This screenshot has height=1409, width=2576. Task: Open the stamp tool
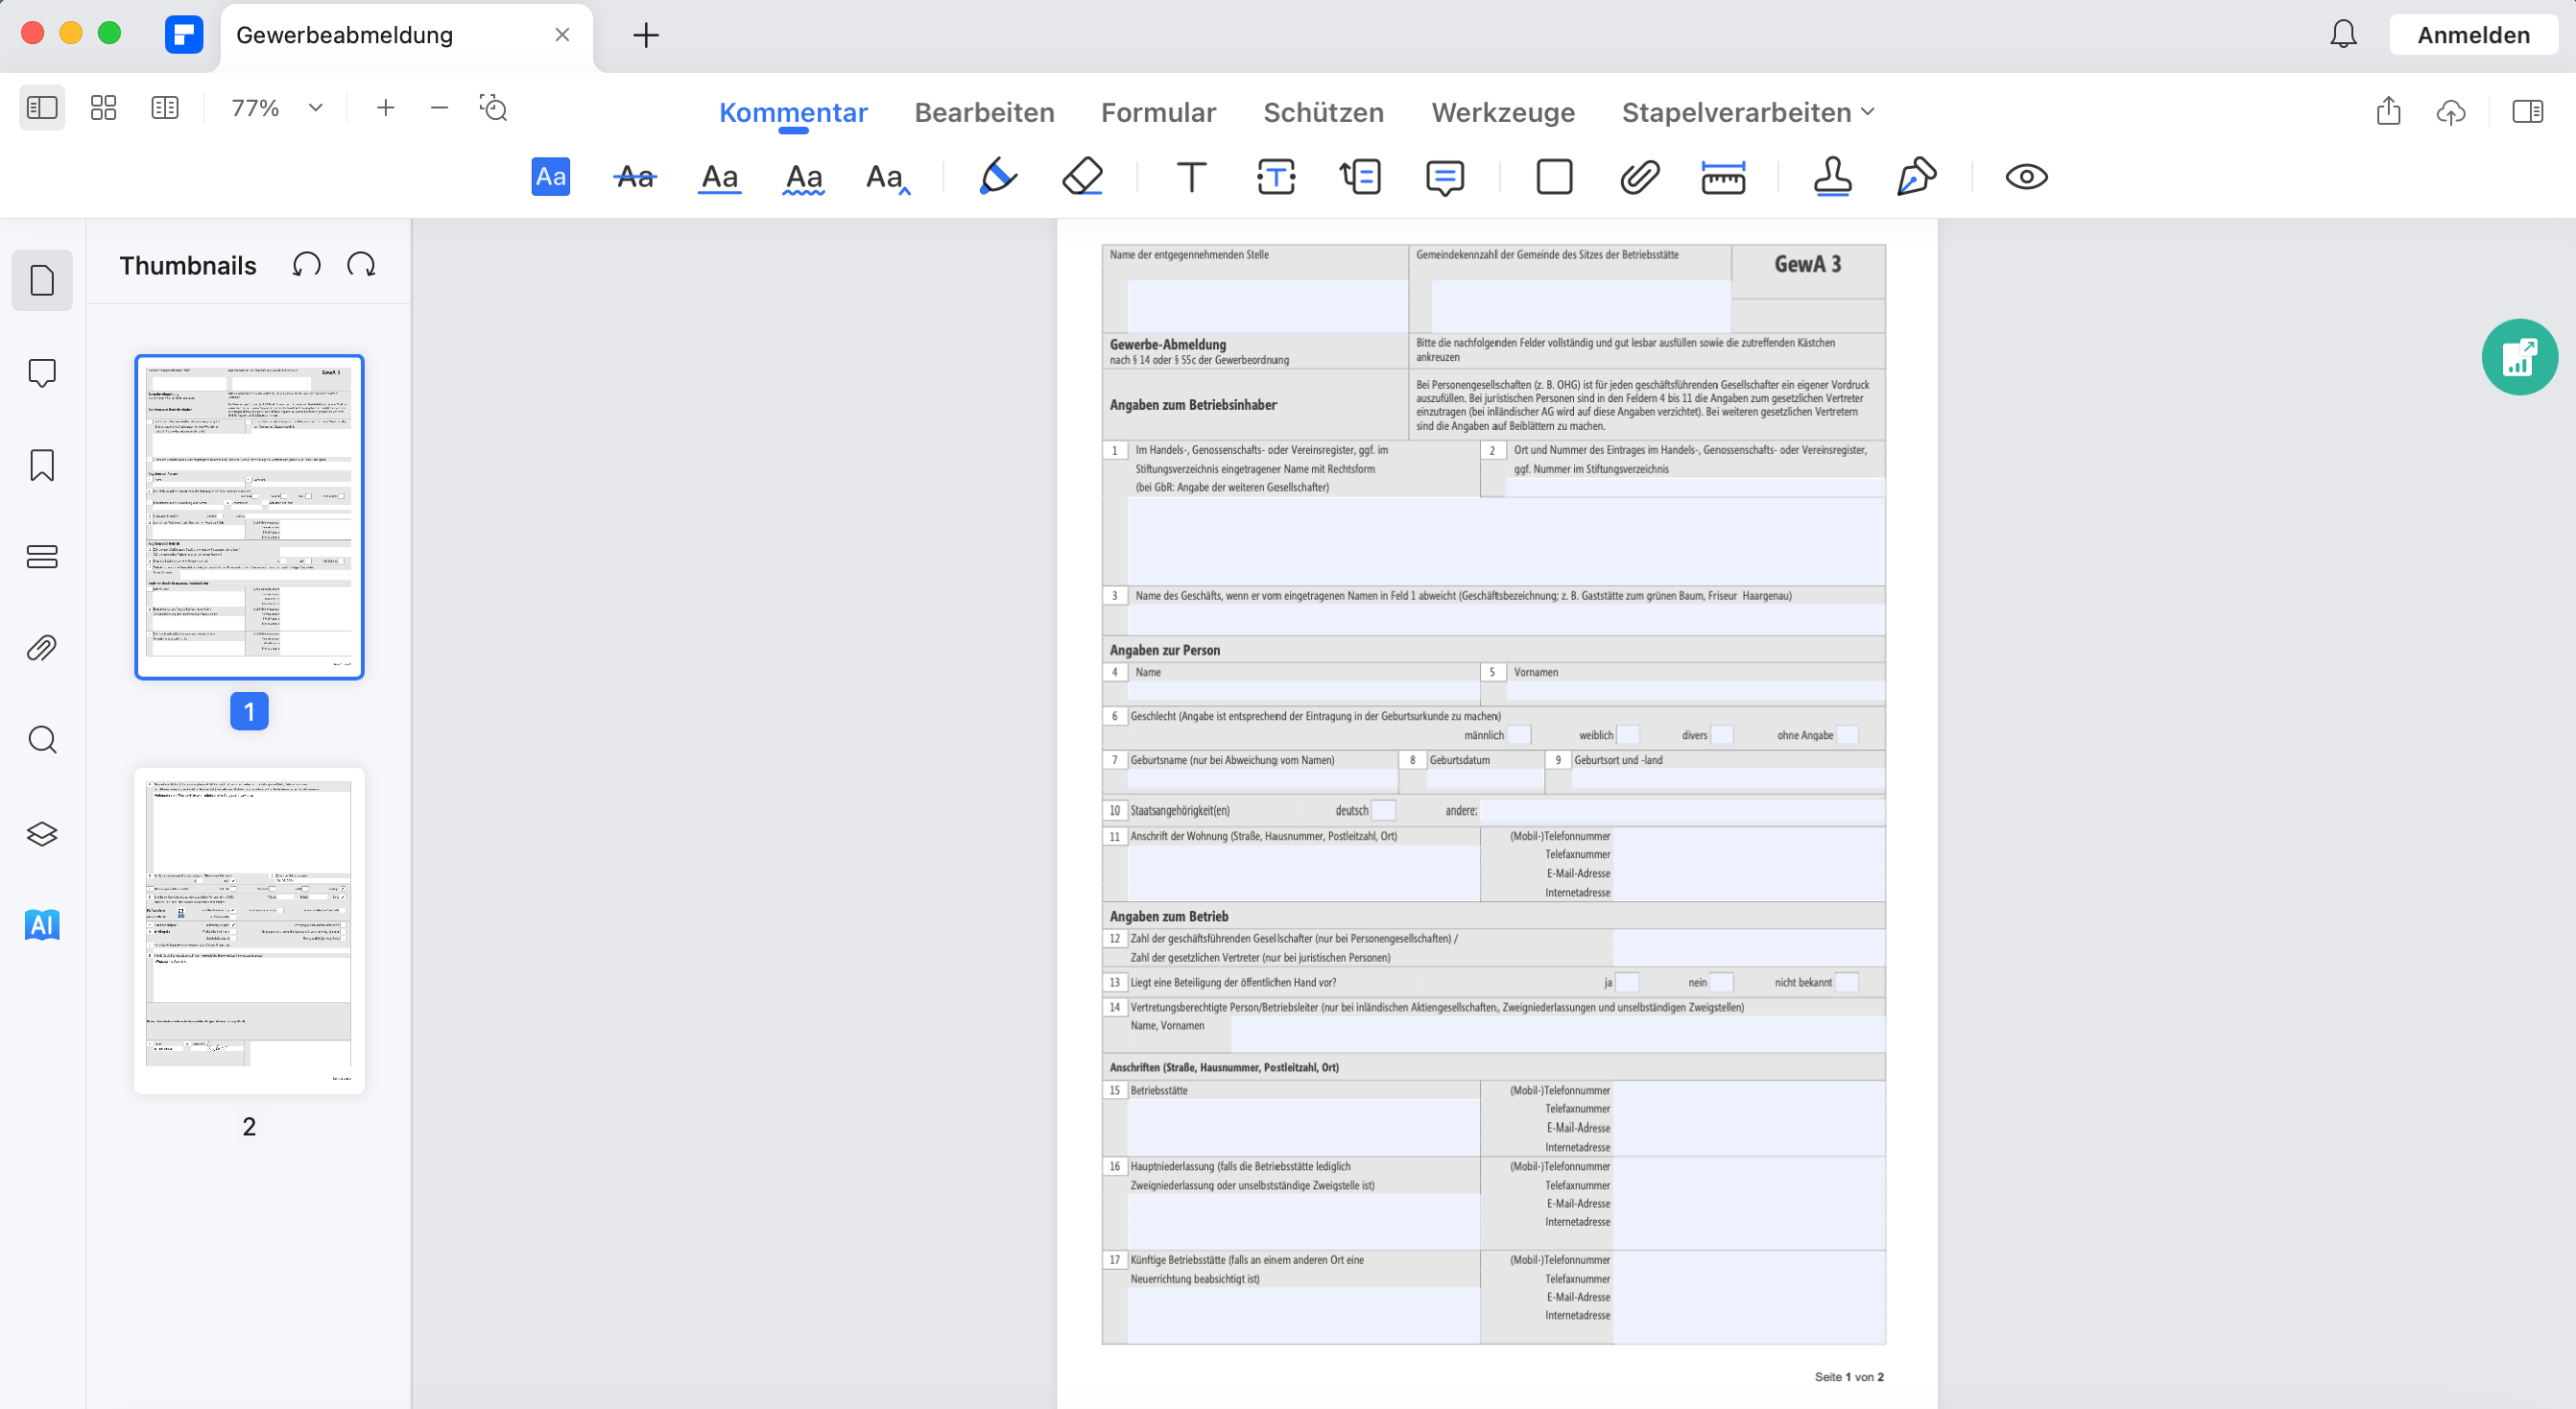(x=1831, y=177)
